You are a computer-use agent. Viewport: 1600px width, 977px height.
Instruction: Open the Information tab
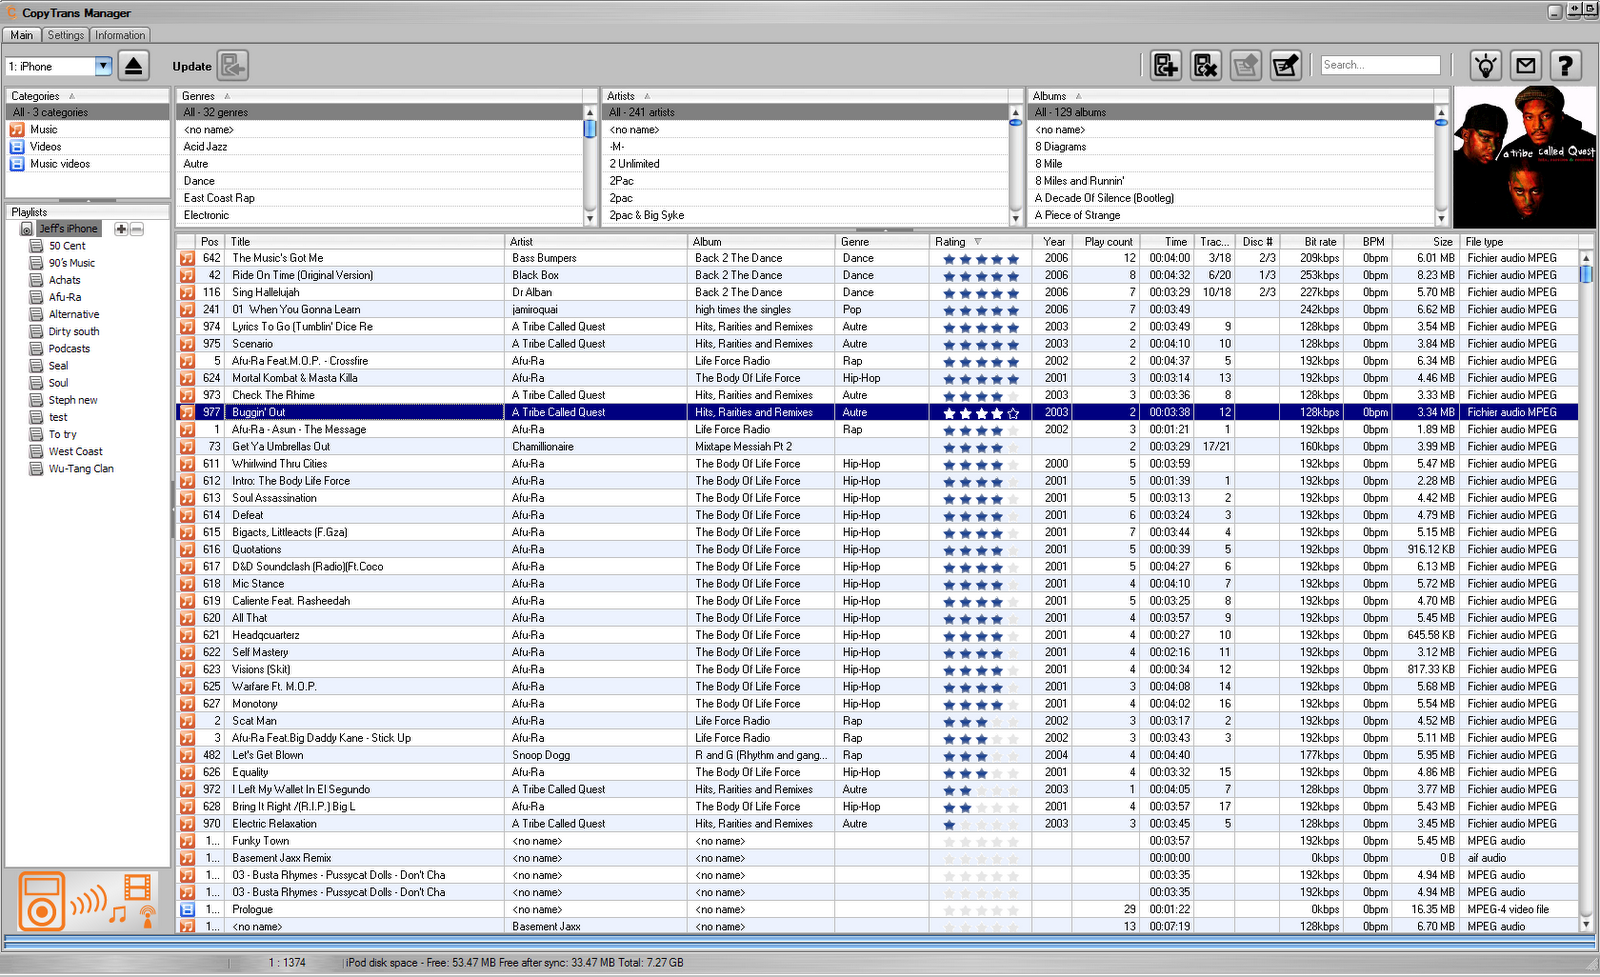120,35
